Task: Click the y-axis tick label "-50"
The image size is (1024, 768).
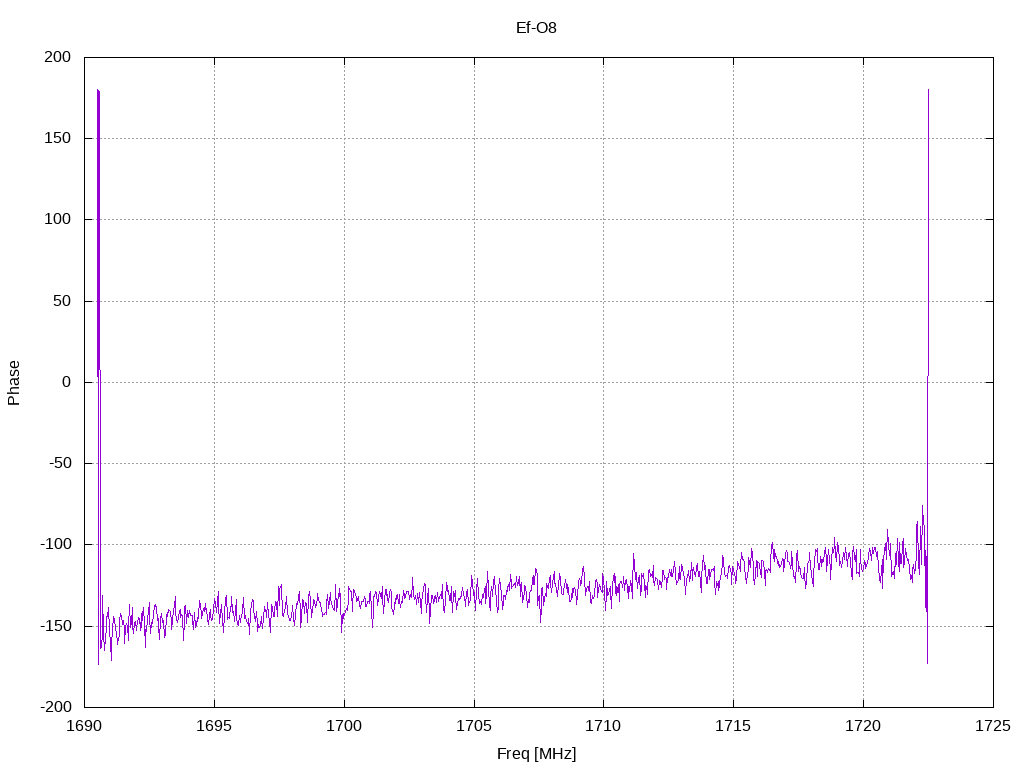Action: (x=60, y=464)
